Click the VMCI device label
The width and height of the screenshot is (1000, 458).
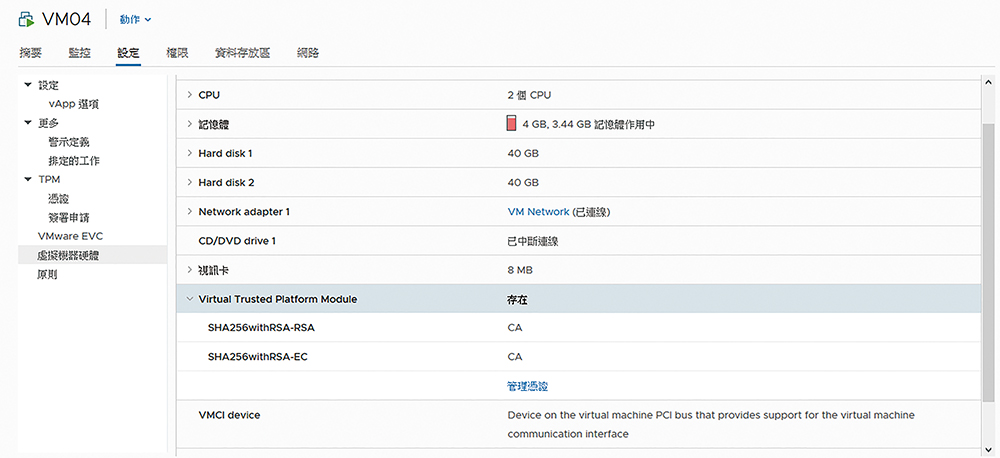230,415
